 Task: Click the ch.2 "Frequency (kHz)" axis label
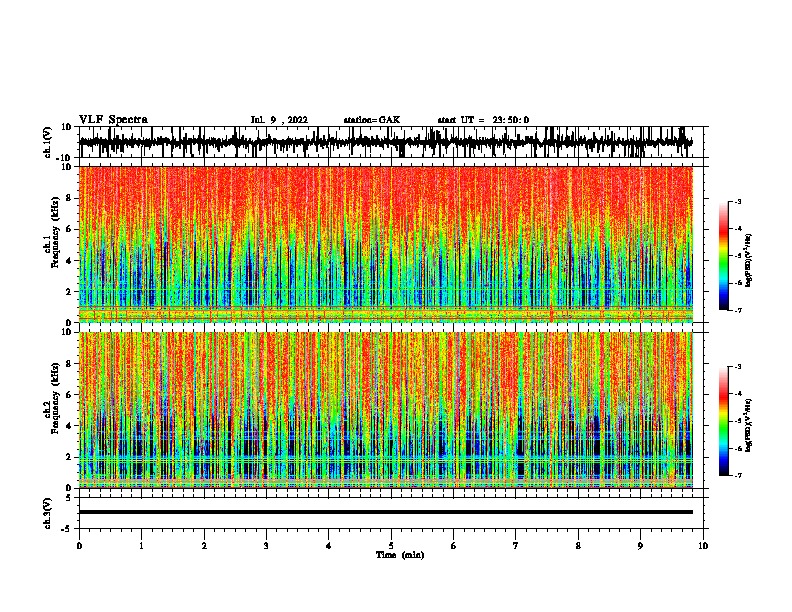[x=55, y=398]
